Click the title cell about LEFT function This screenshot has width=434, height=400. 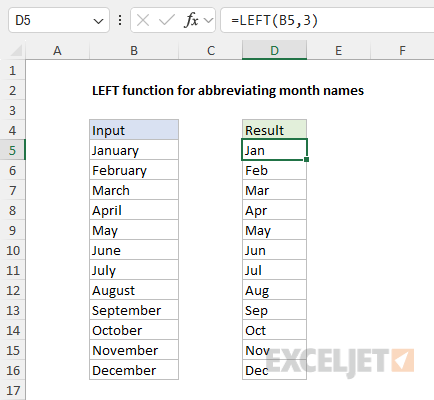coord(228,90)
